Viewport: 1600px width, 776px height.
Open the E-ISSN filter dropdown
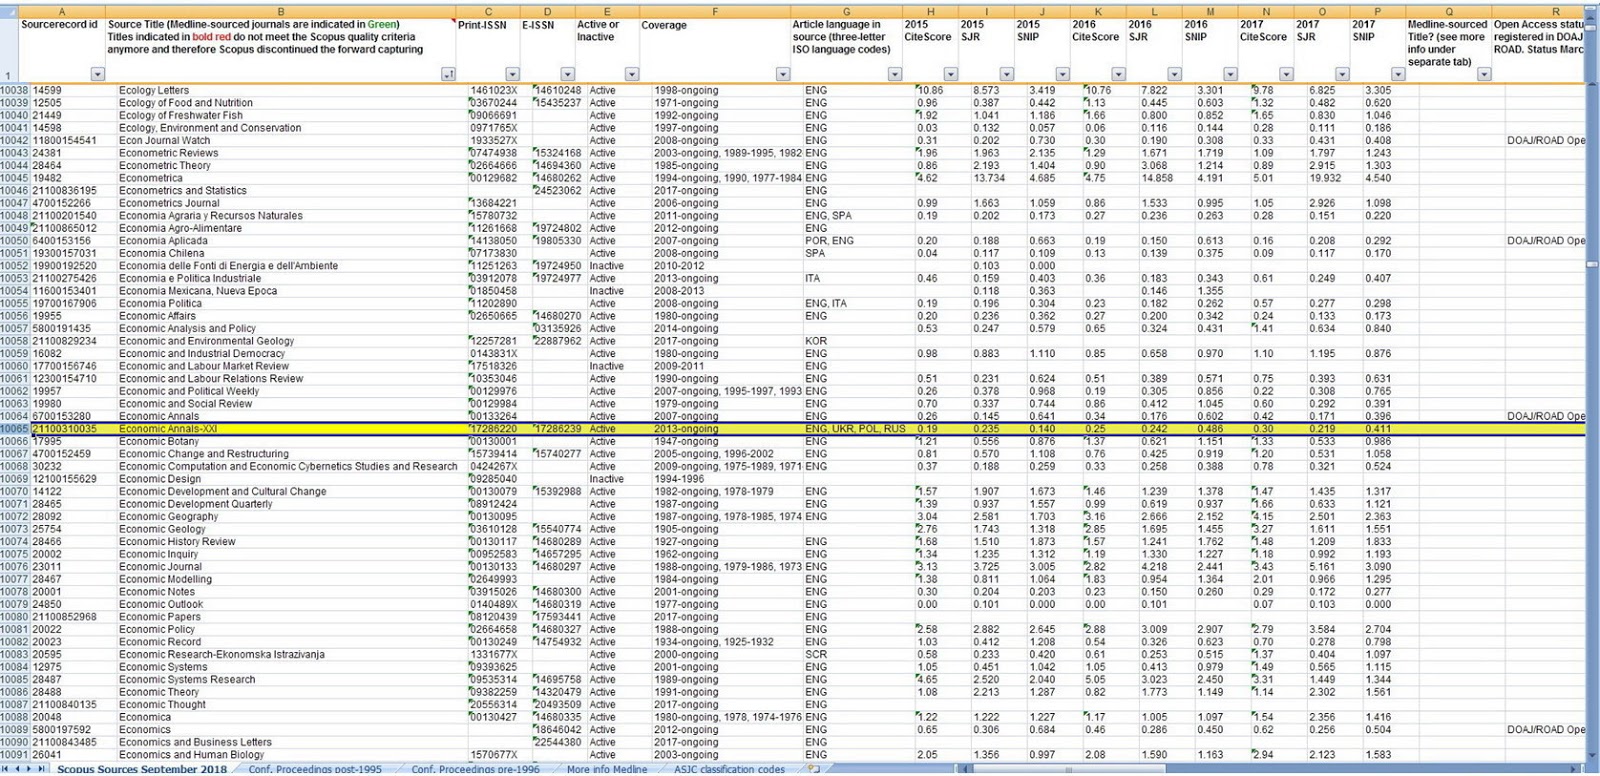coord(567,74)
